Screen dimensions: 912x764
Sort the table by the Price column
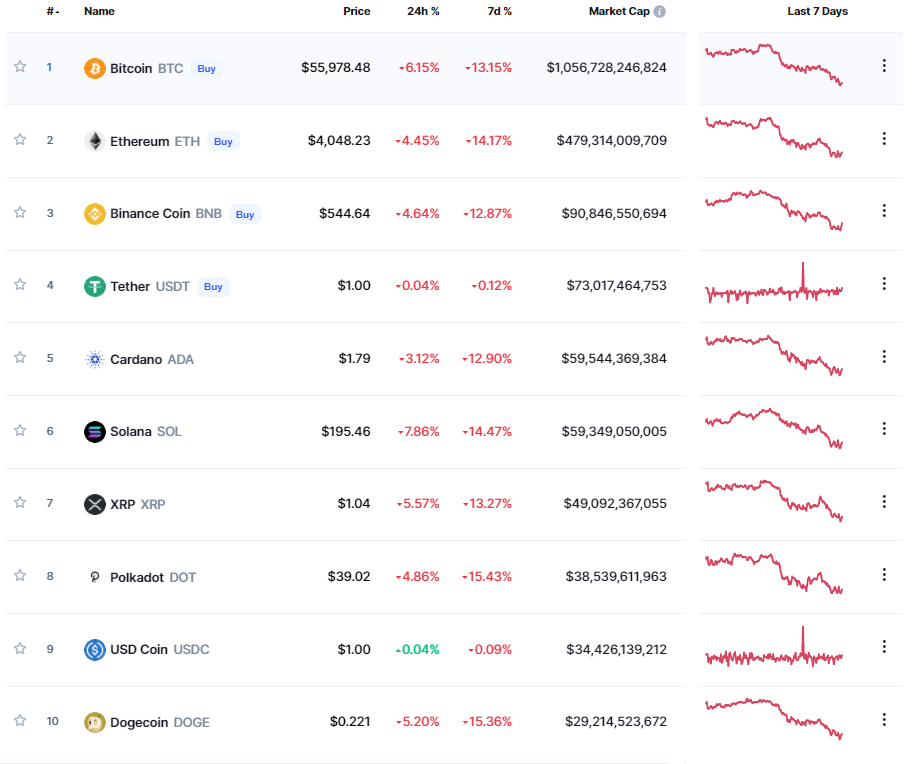(x=356, y=12)
